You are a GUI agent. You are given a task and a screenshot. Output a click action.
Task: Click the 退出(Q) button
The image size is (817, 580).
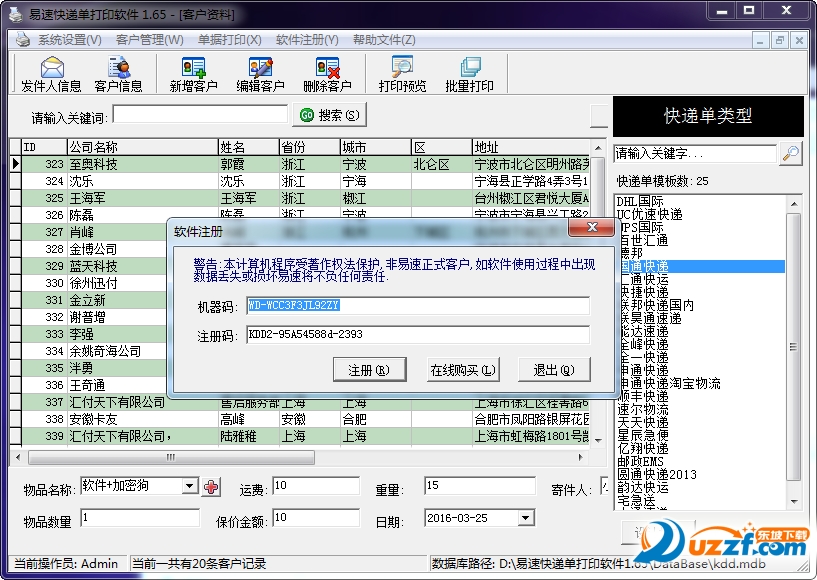point(554,369)
